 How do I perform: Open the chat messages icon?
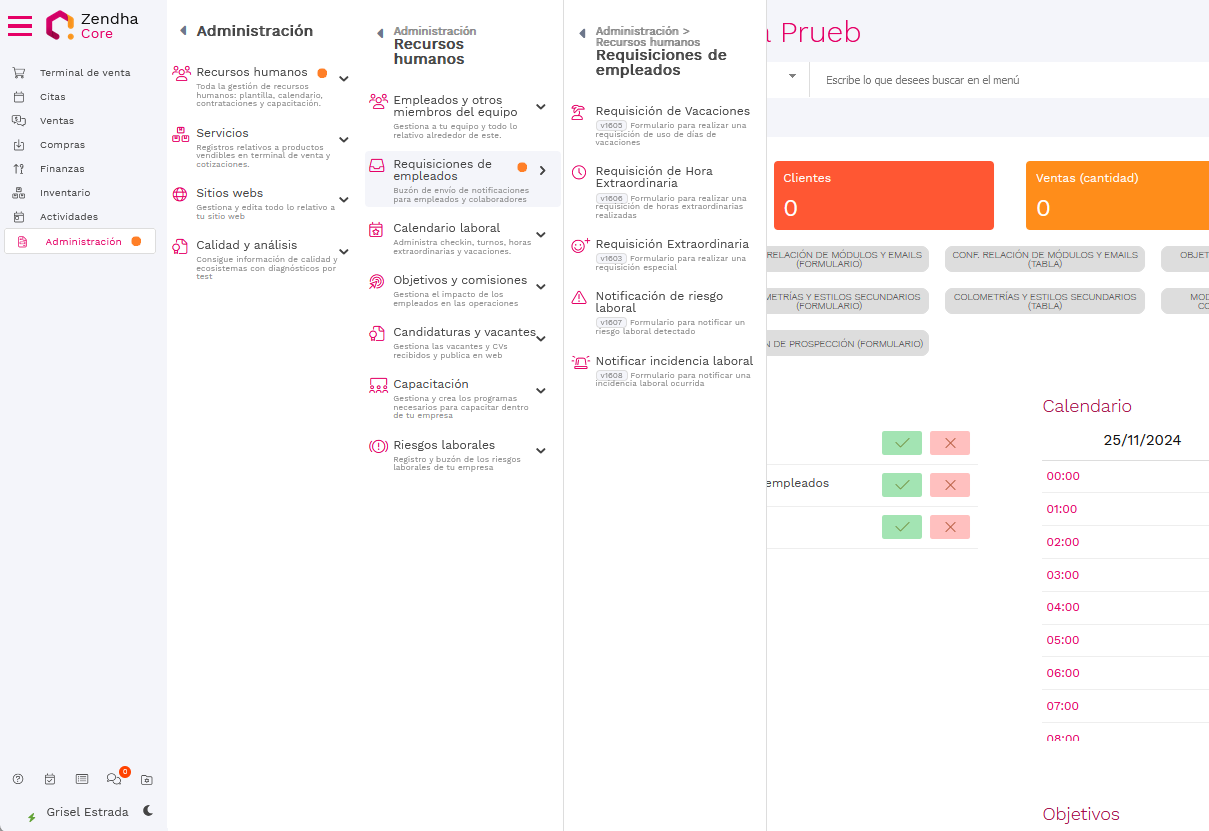tap(114, 779)
